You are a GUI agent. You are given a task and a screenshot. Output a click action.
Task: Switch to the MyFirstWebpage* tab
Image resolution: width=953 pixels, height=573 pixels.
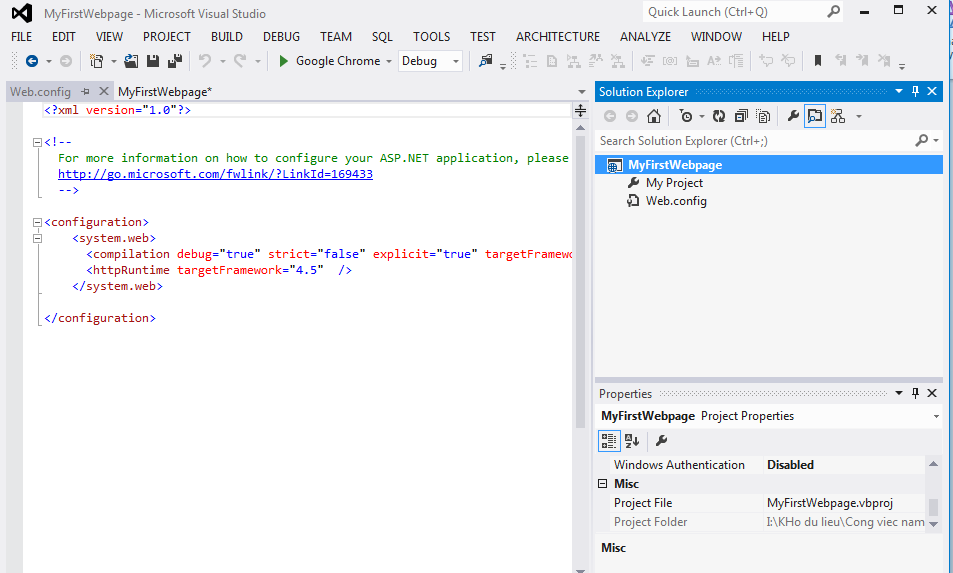[x=165, y=91]
